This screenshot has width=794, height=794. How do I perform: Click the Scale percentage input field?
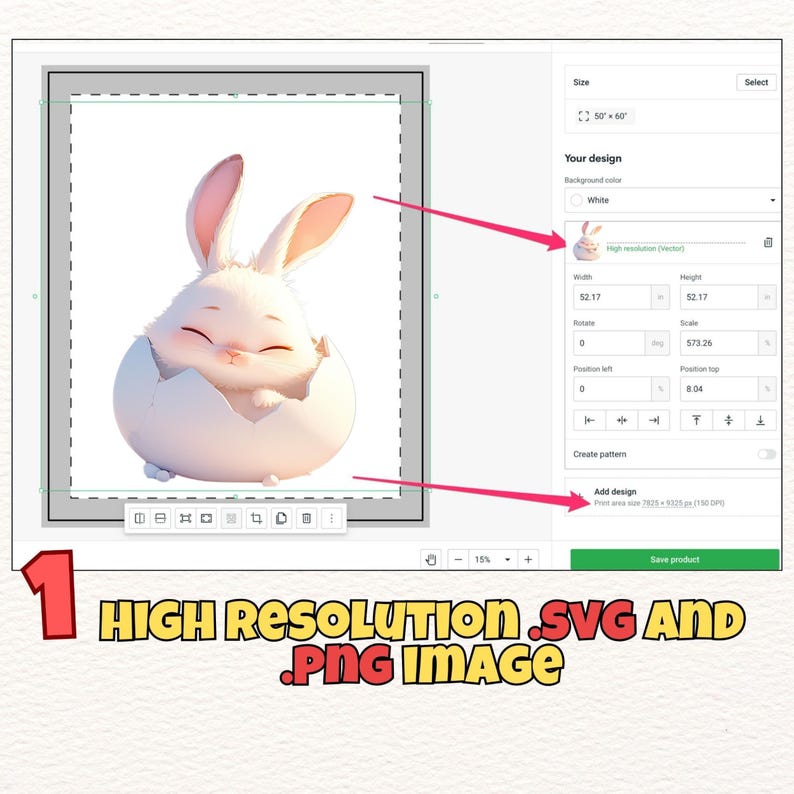click(x=719, y=343)
